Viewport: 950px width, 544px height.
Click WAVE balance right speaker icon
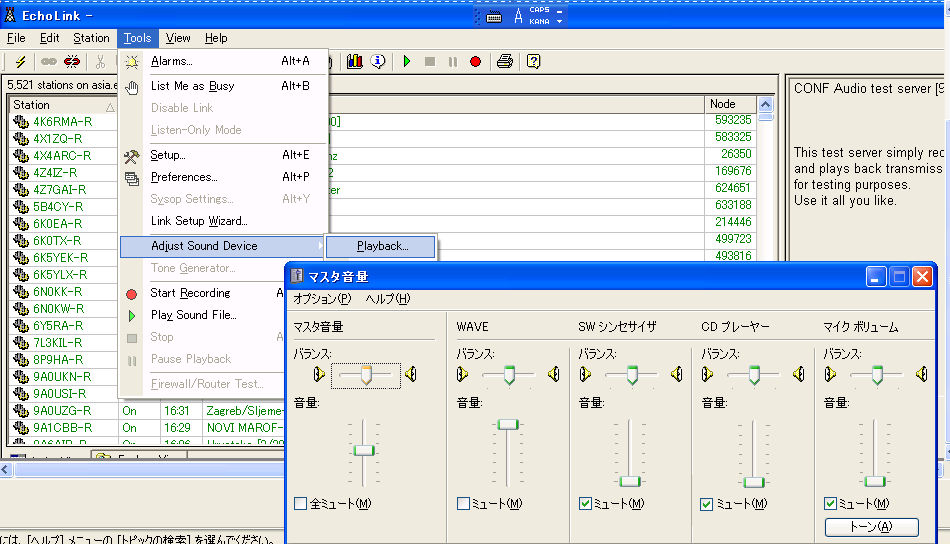coord(554,374)
